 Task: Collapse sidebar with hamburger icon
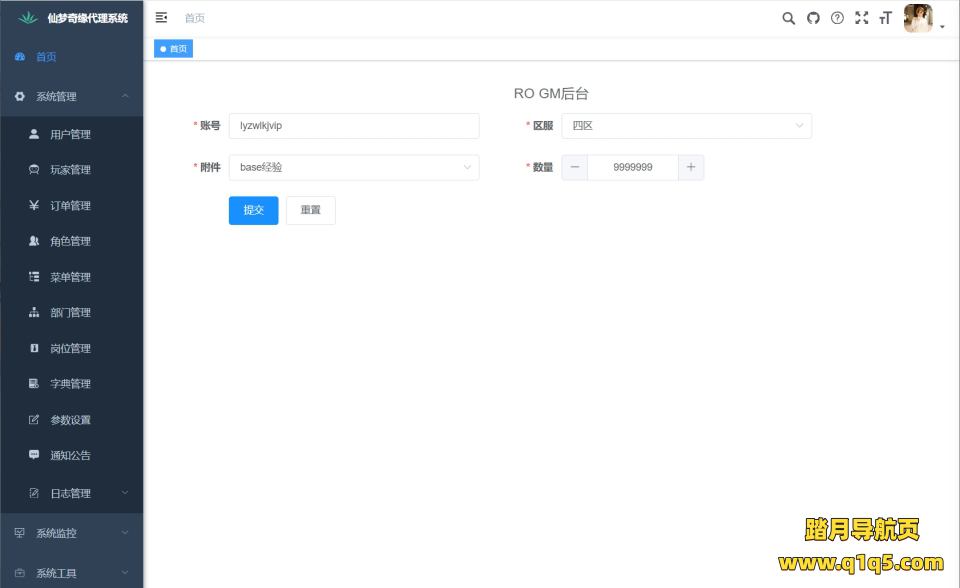pos(161,18)
